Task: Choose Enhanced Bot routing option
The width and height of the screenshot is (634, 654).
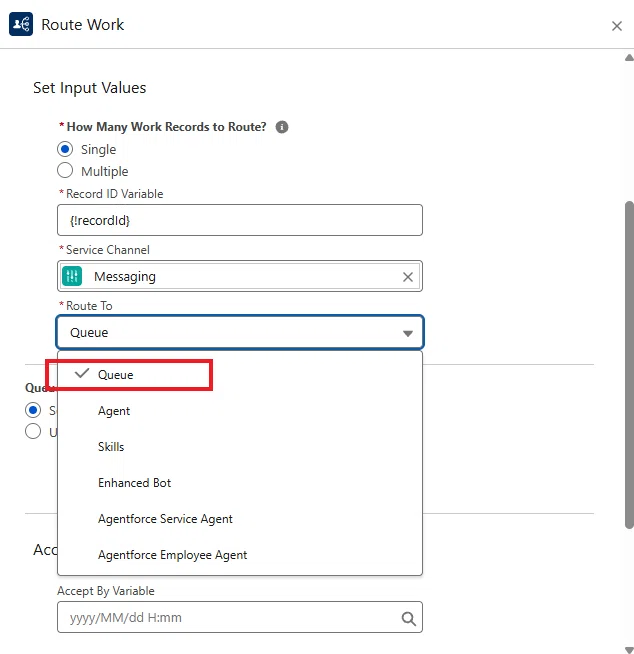Action: point(240,483)
